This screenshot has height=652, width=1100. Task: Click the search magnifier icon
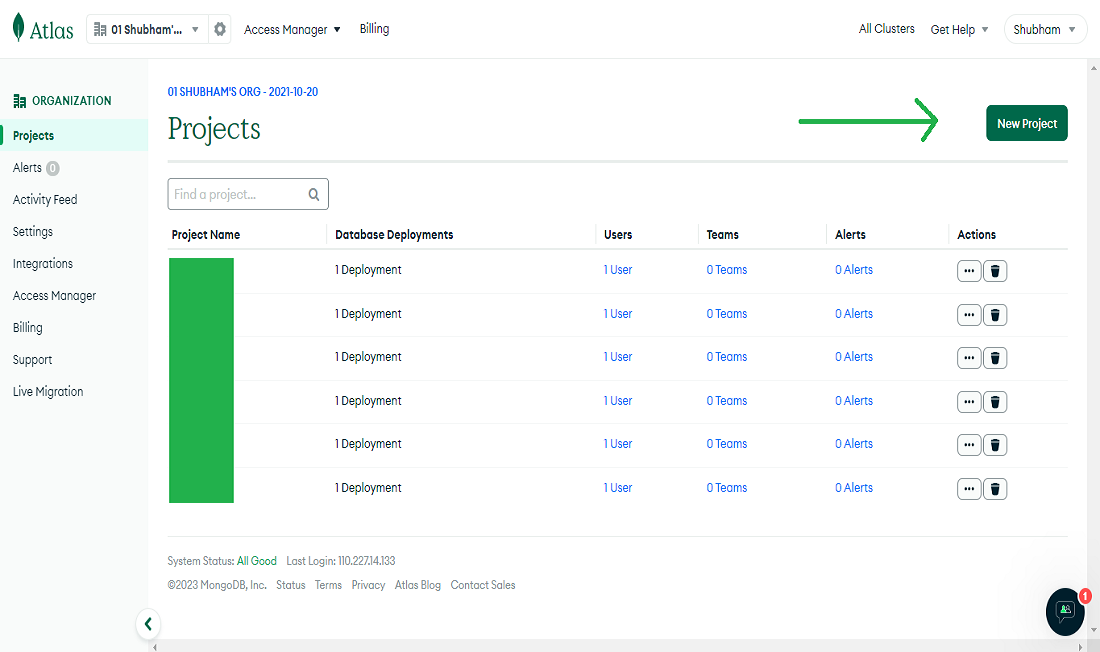(x=314, y=194)
